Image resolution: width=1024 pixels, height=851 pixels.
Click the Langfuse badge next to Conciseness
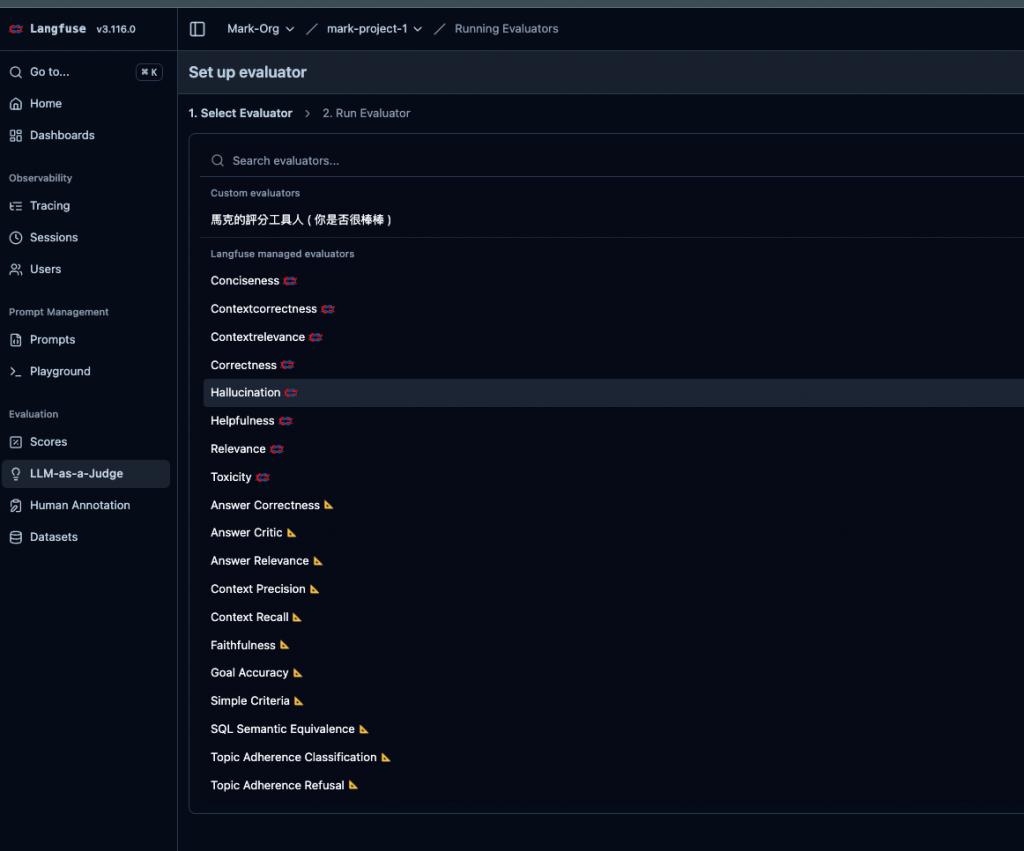click(x=291, y=281)
